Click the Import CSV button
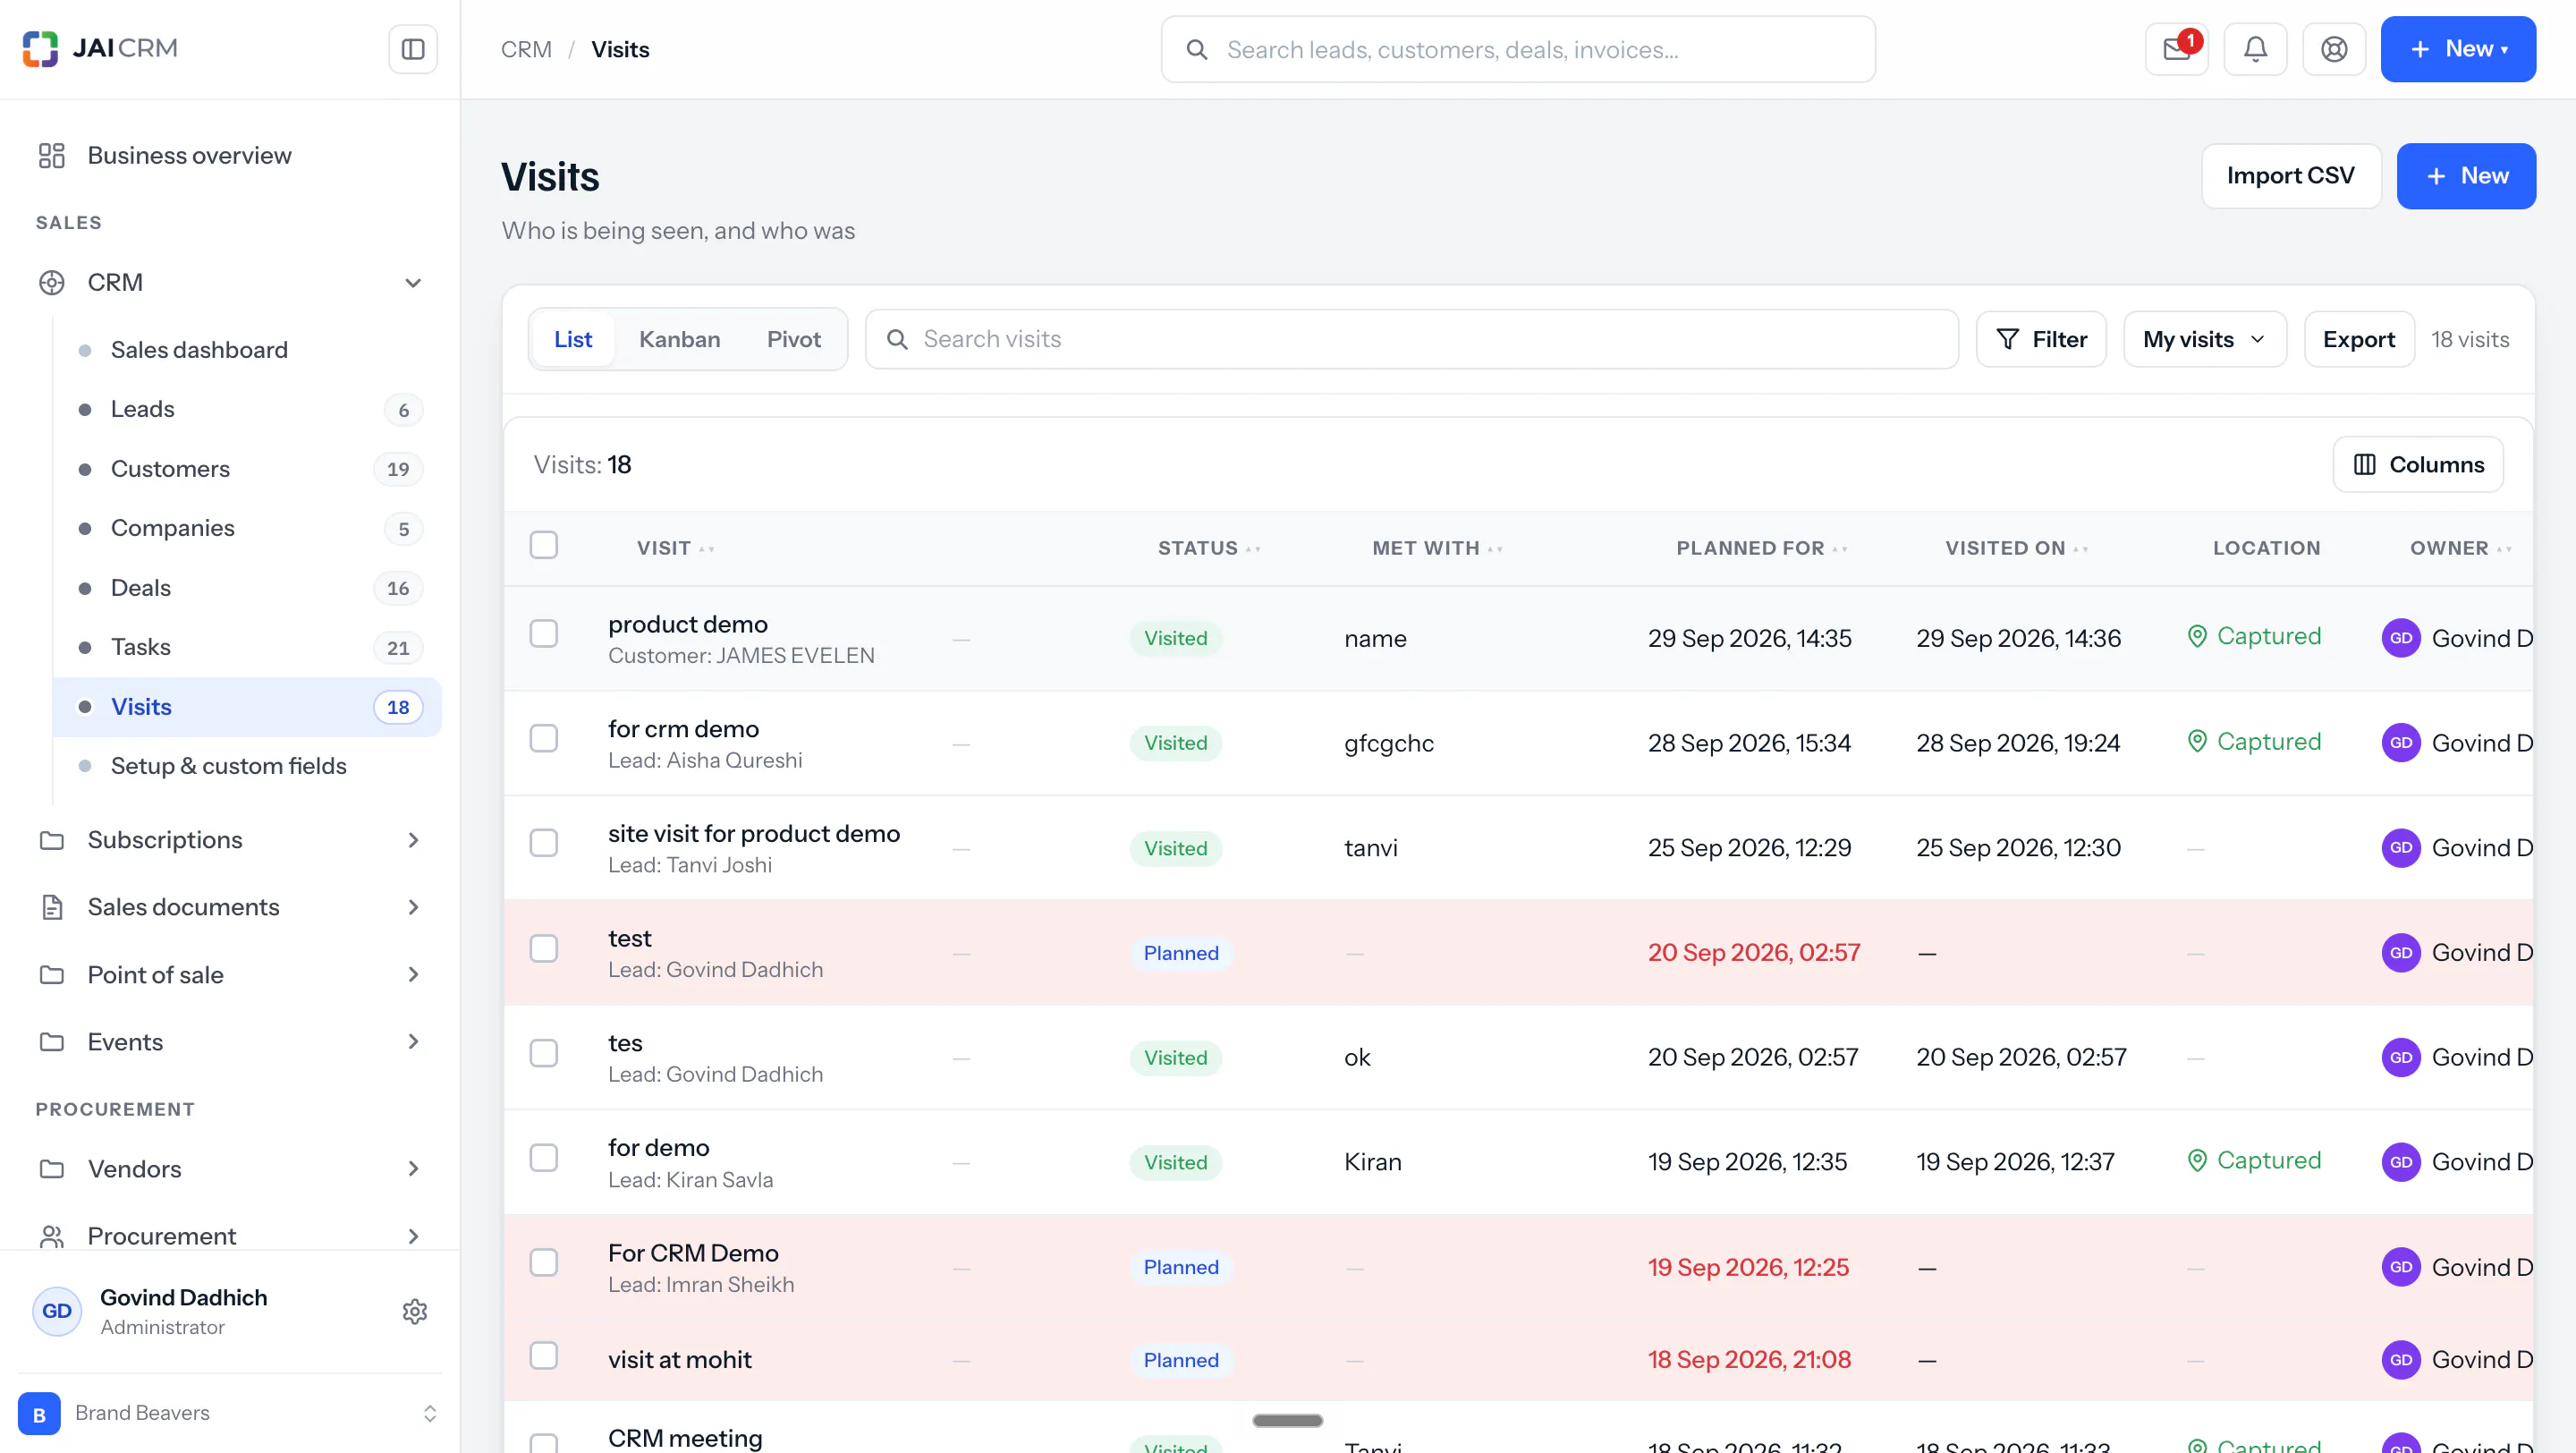The width and height of the screenshot is (2576, 1453). [x=2291, y=176]
